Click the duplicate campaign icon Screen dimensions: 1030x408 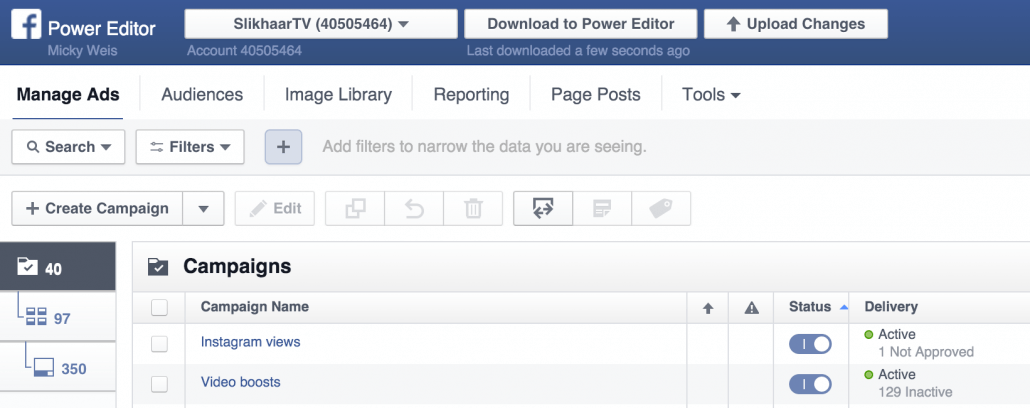[x=355, y=208]
